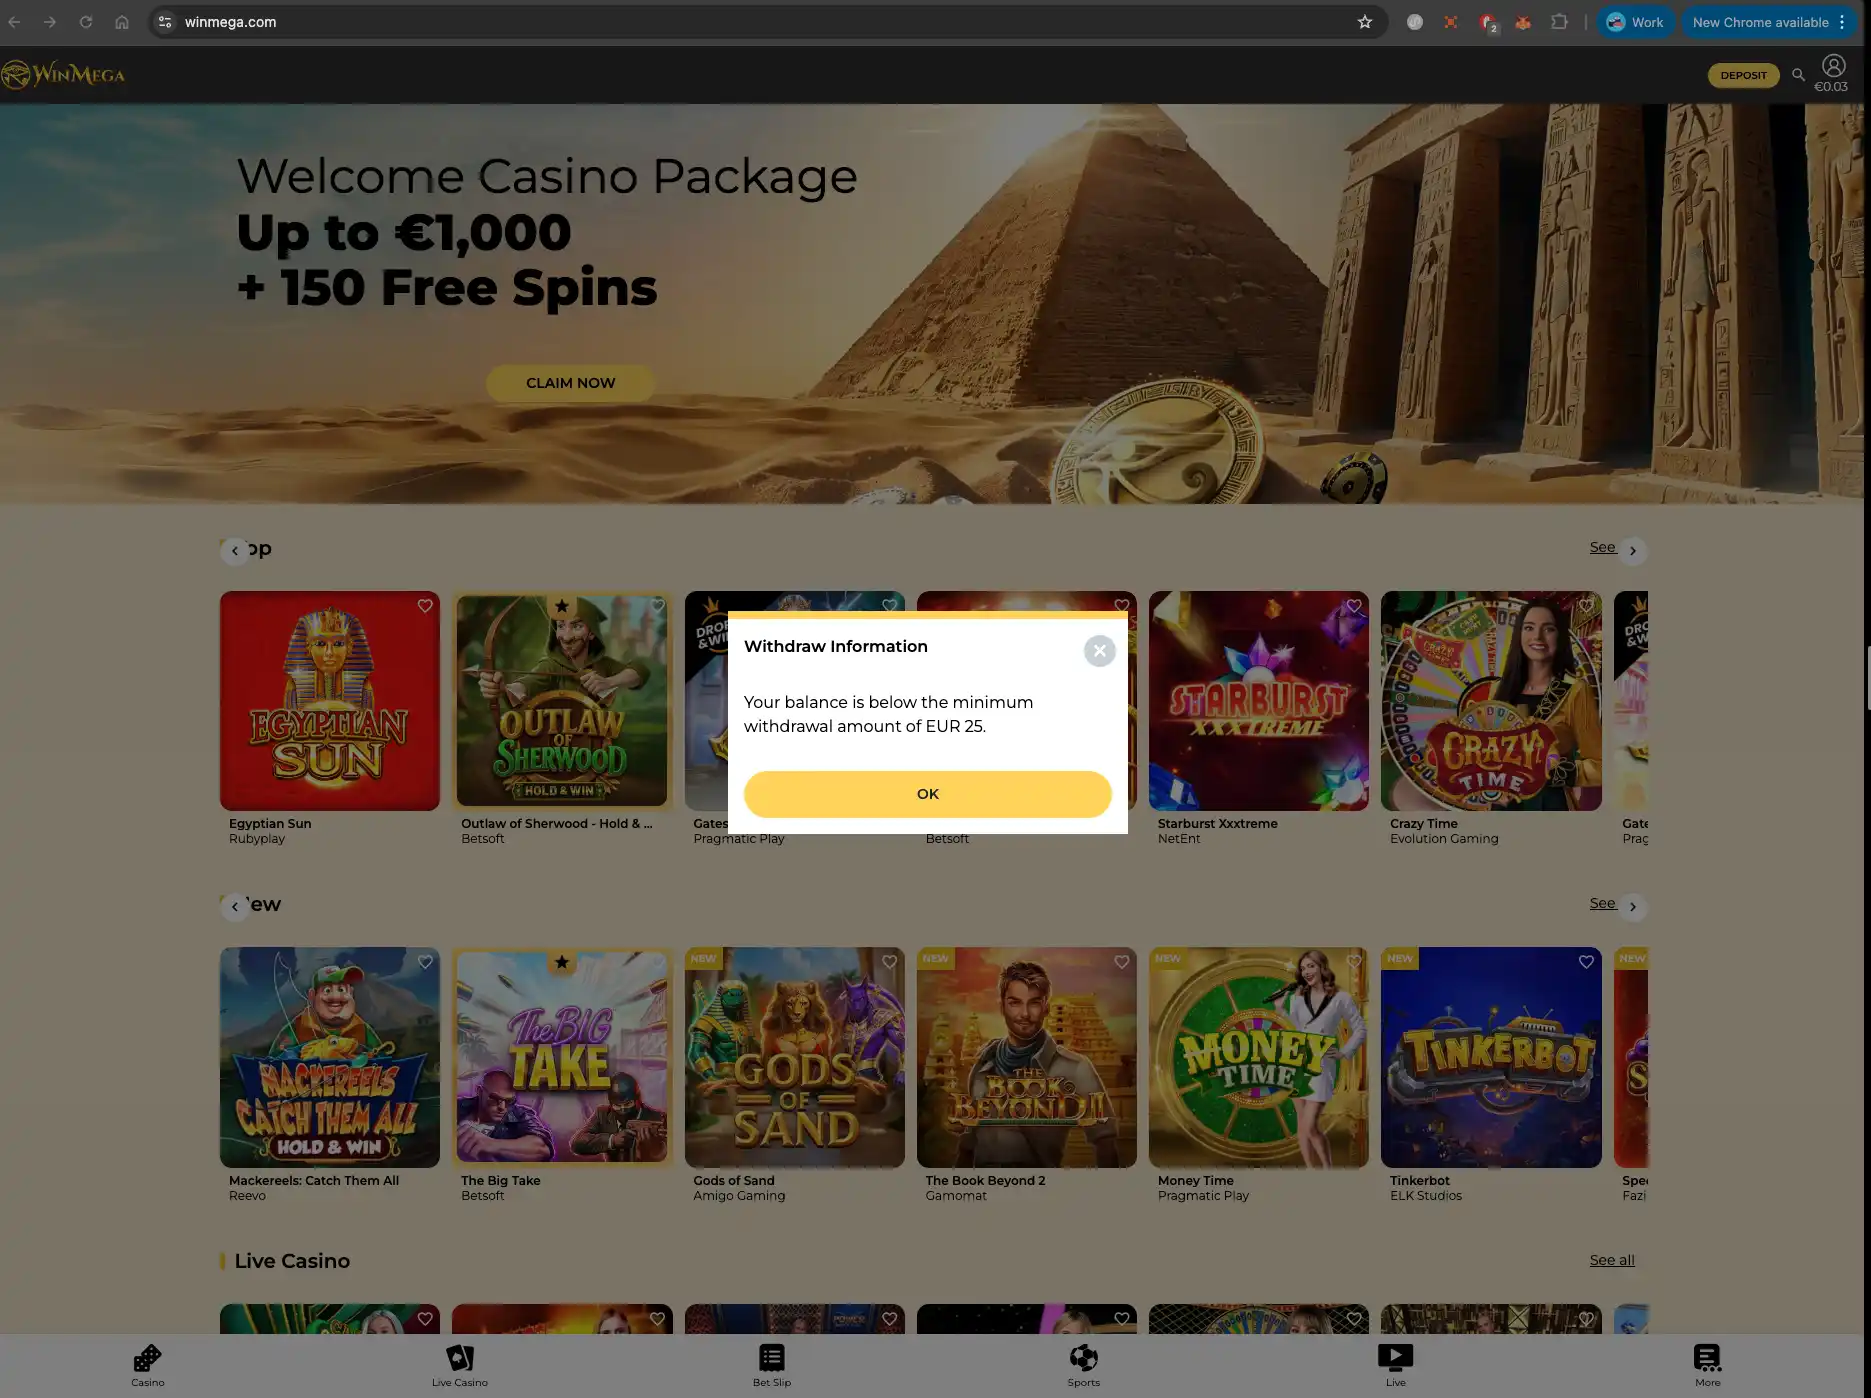Open the Bet Slip icon
1871x1398 pixels.
point(772,1358)
